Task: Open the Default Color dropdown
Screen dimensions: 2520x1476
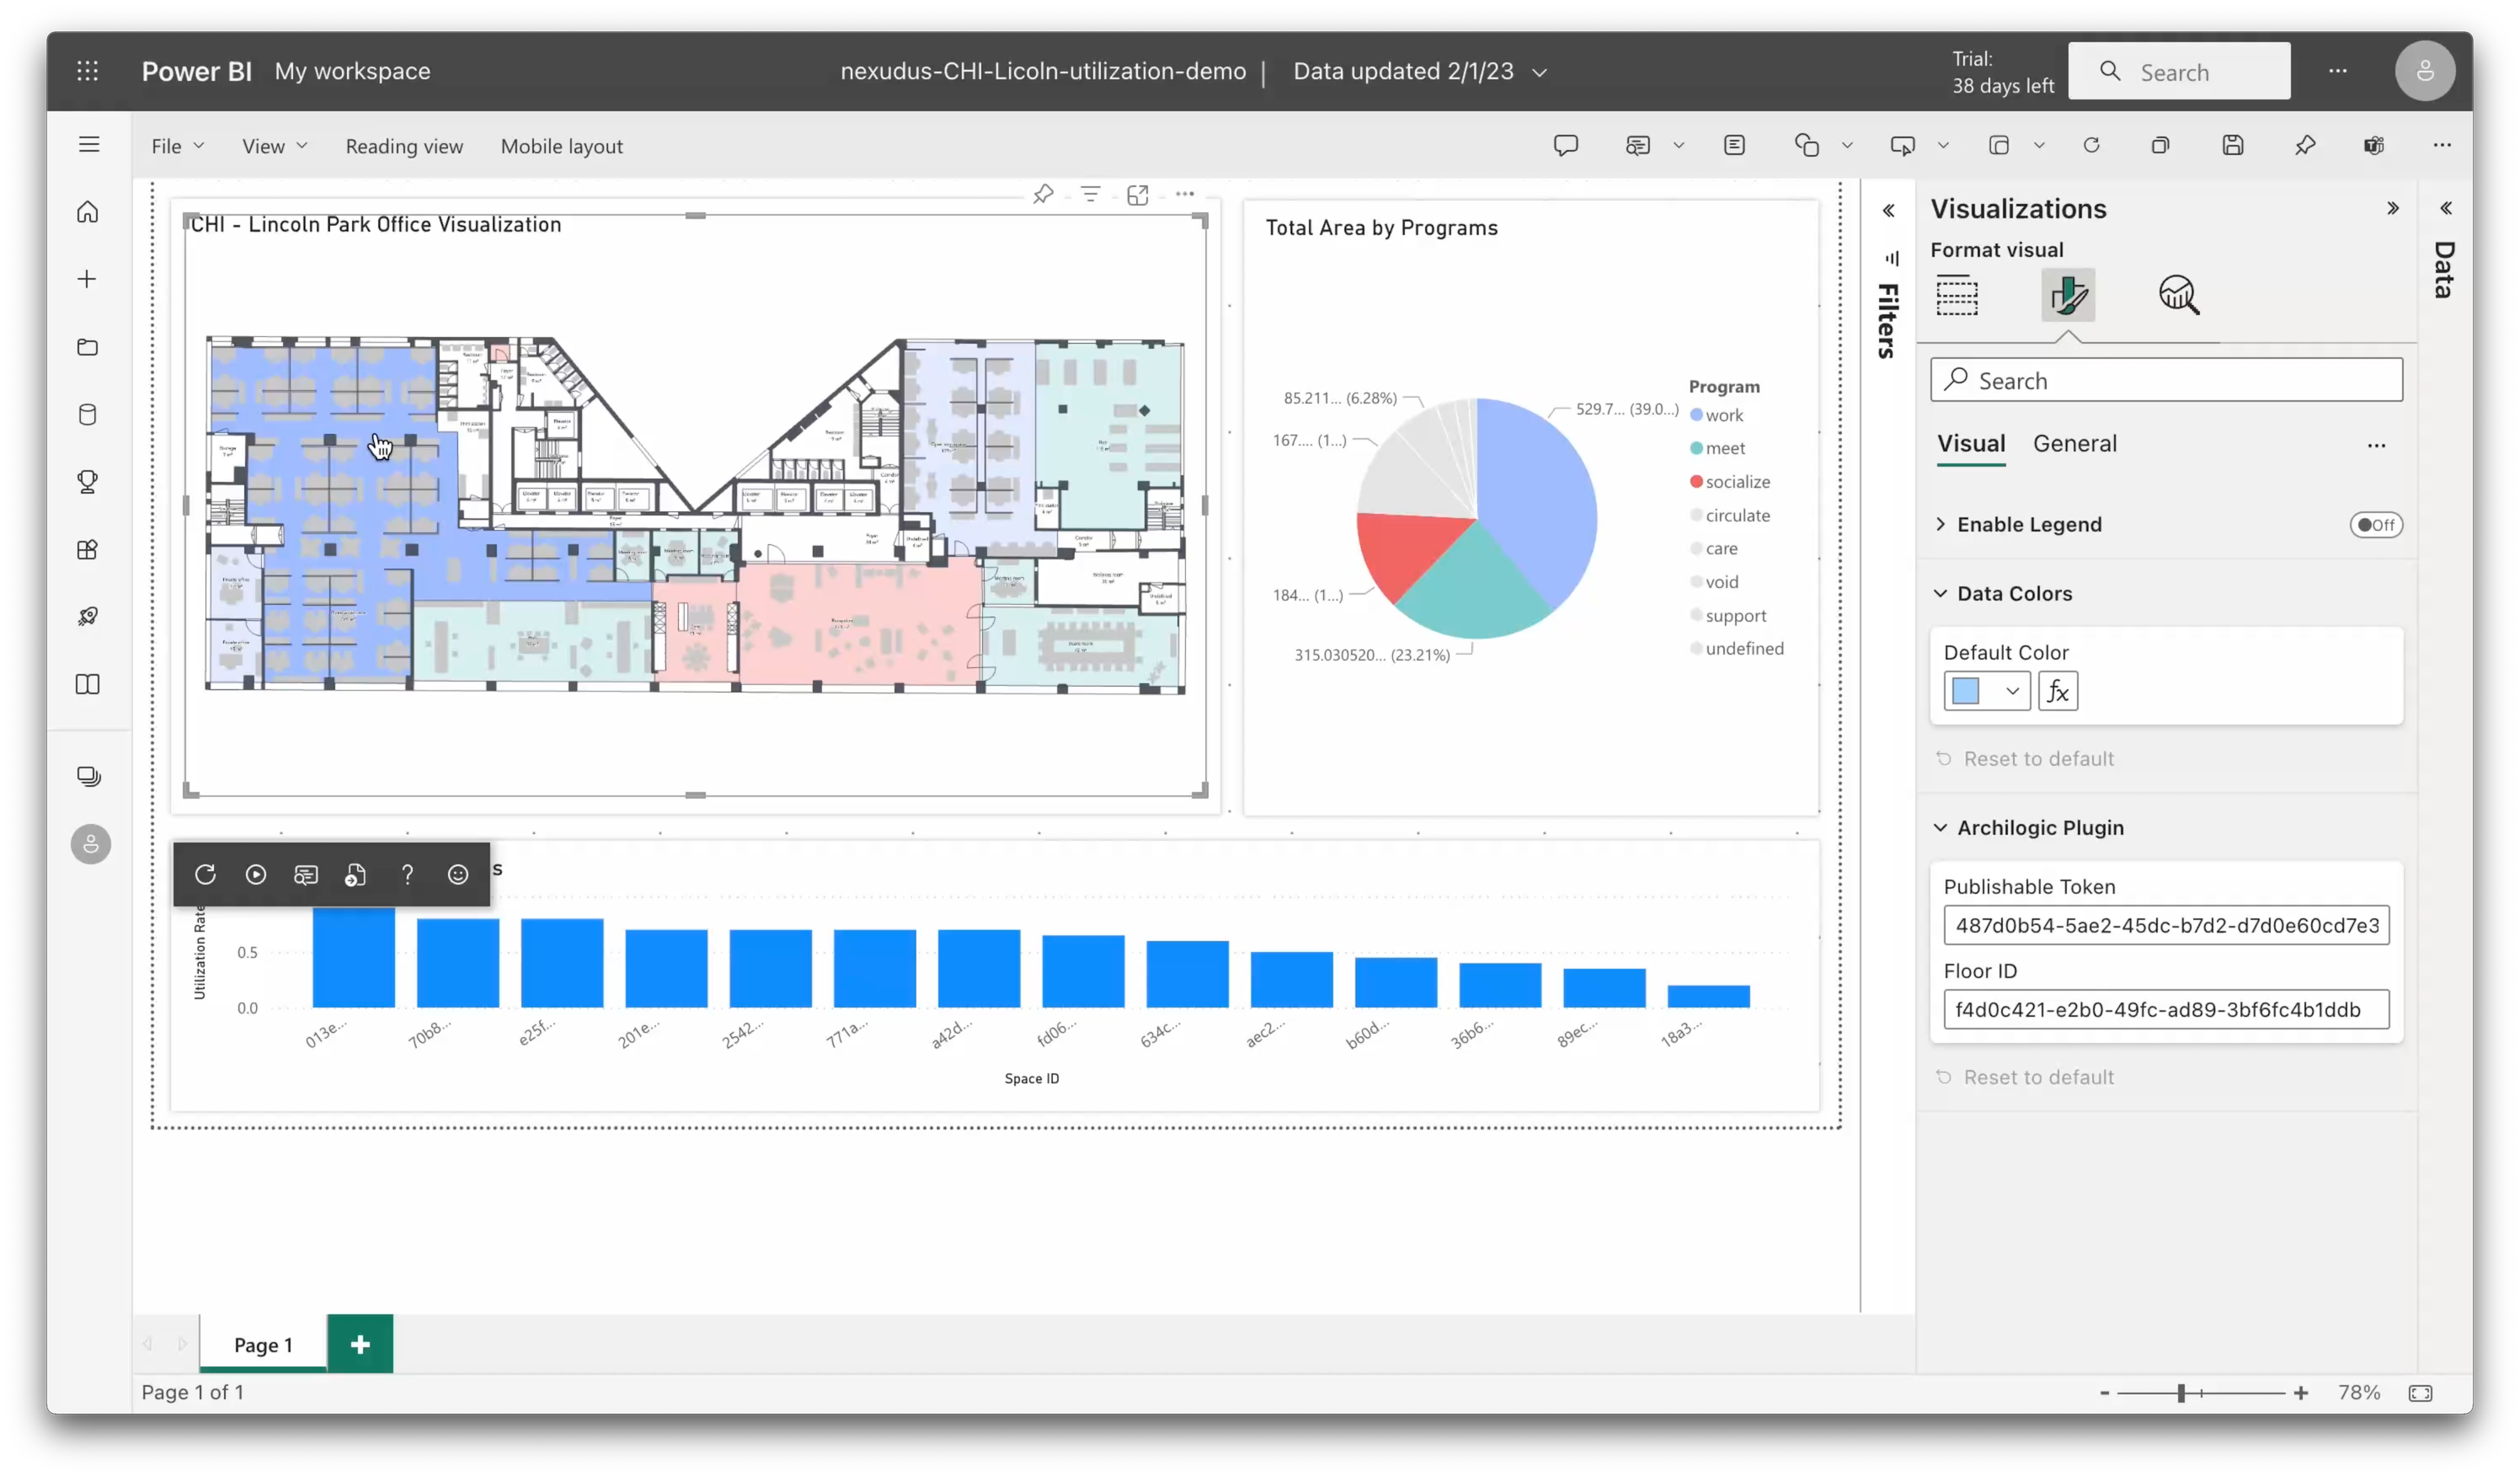Action: pos(2012,691)
